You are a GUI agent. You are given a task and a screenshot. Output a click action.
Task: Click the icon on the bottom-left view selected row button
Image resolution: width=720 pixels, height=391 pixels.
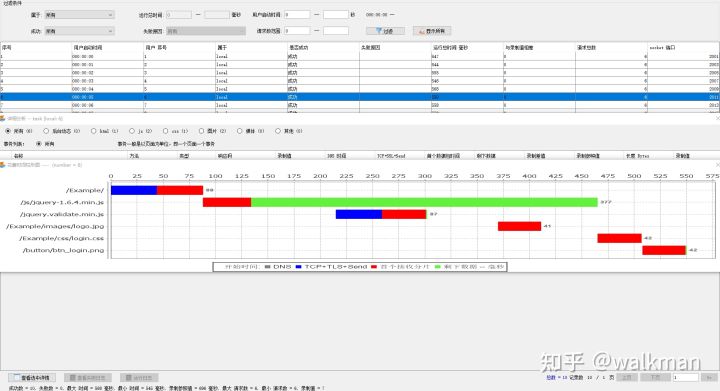click(17, 377)
